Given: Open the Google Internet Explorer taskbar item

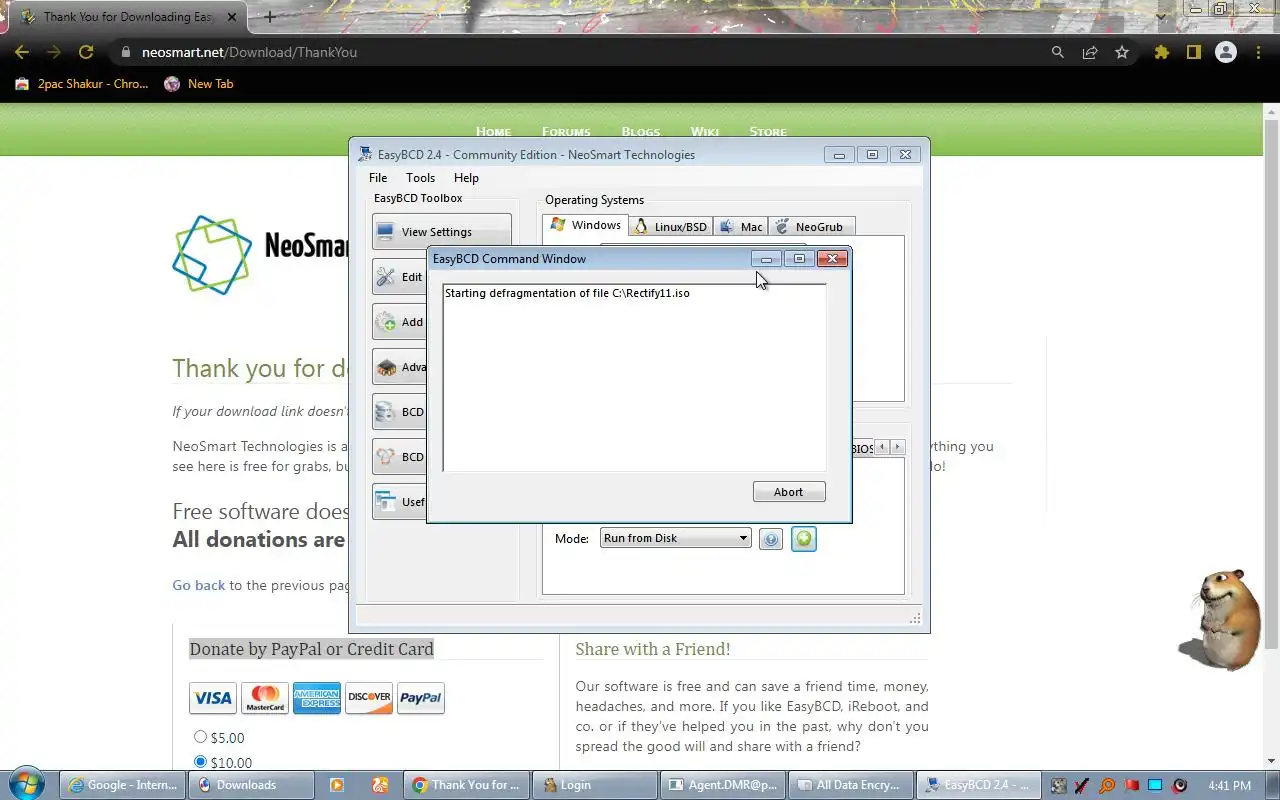Looking at the screenshot, I should point(124,785).
